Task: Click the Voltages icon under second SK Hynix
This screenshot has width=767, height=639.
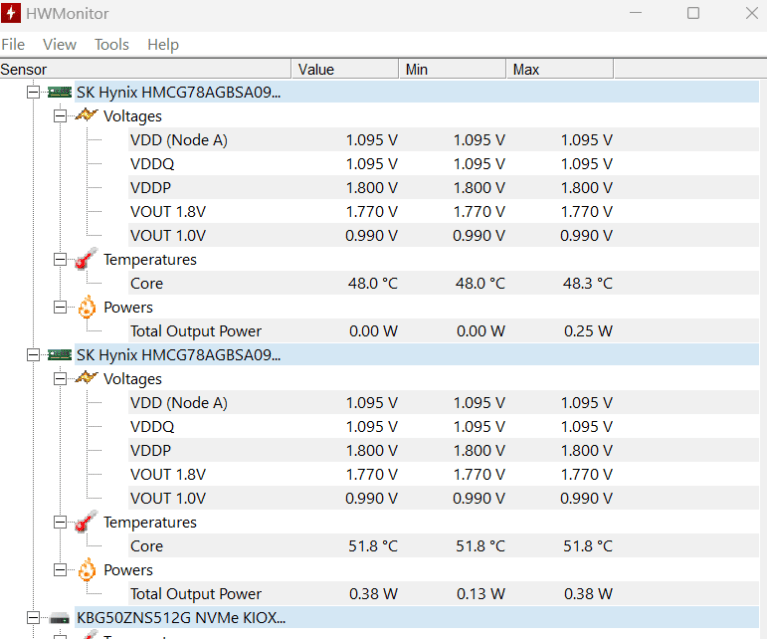Action: pyautogui.click(x=87, y=378)
